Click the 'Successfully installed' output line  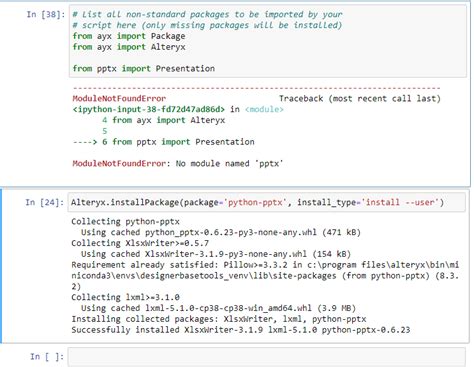coord(241,330)
